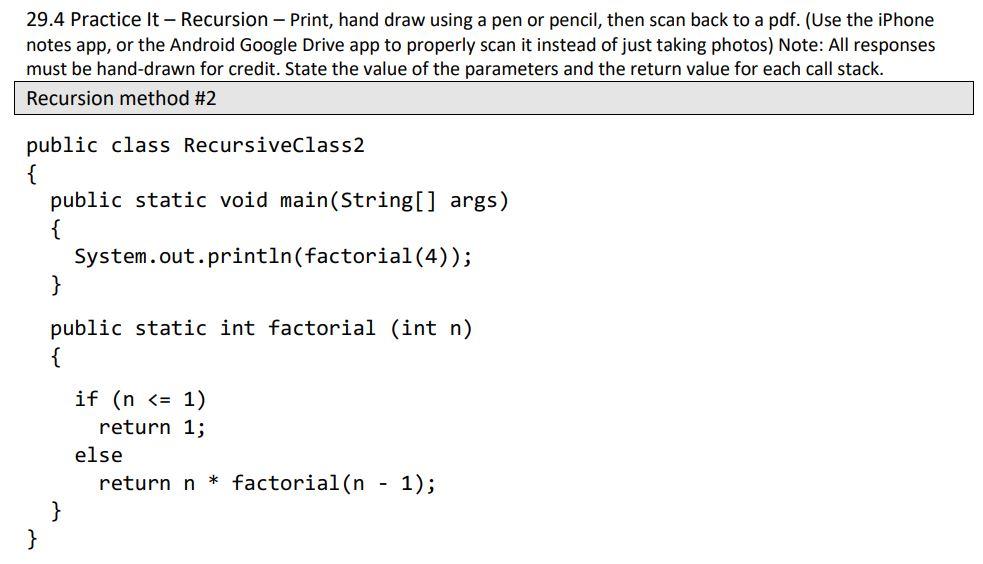Click 'factorial(4)' in the println call
The image size is (983, 564).
point(377,257)
